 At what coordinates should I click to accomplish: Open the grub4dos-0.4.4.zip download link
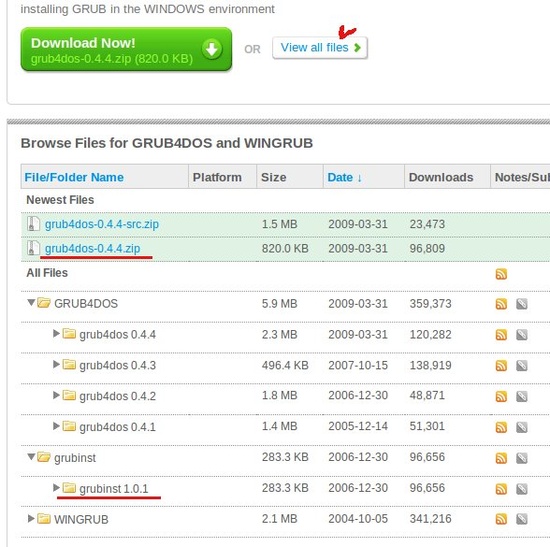pyautogui.click(x=93, y=248)
